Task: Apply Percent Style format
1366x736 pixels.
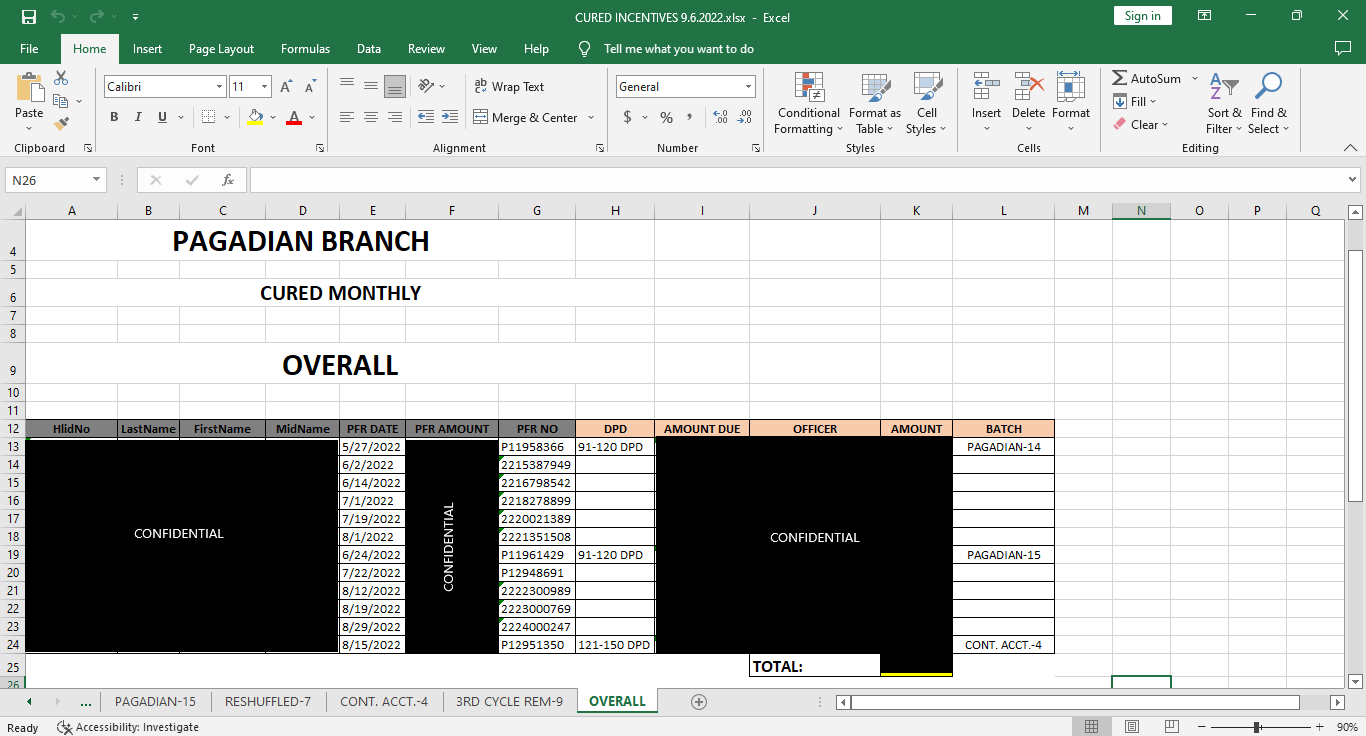Action: coord(666,117)
